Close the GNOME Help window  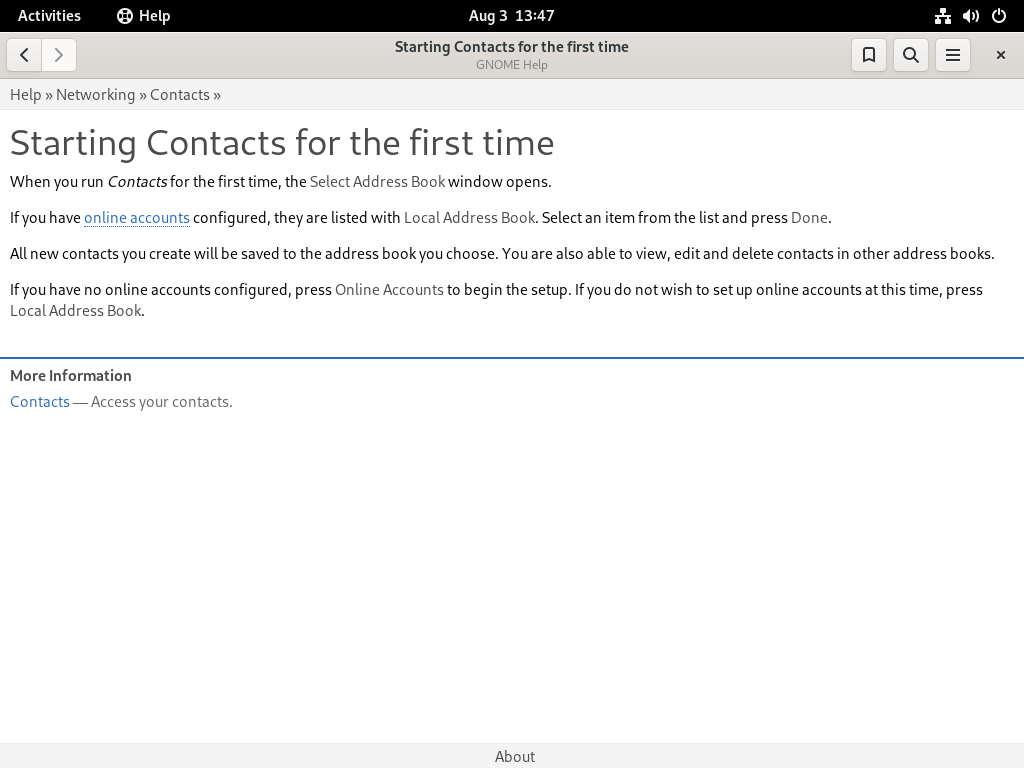(x=1000, y=55)
